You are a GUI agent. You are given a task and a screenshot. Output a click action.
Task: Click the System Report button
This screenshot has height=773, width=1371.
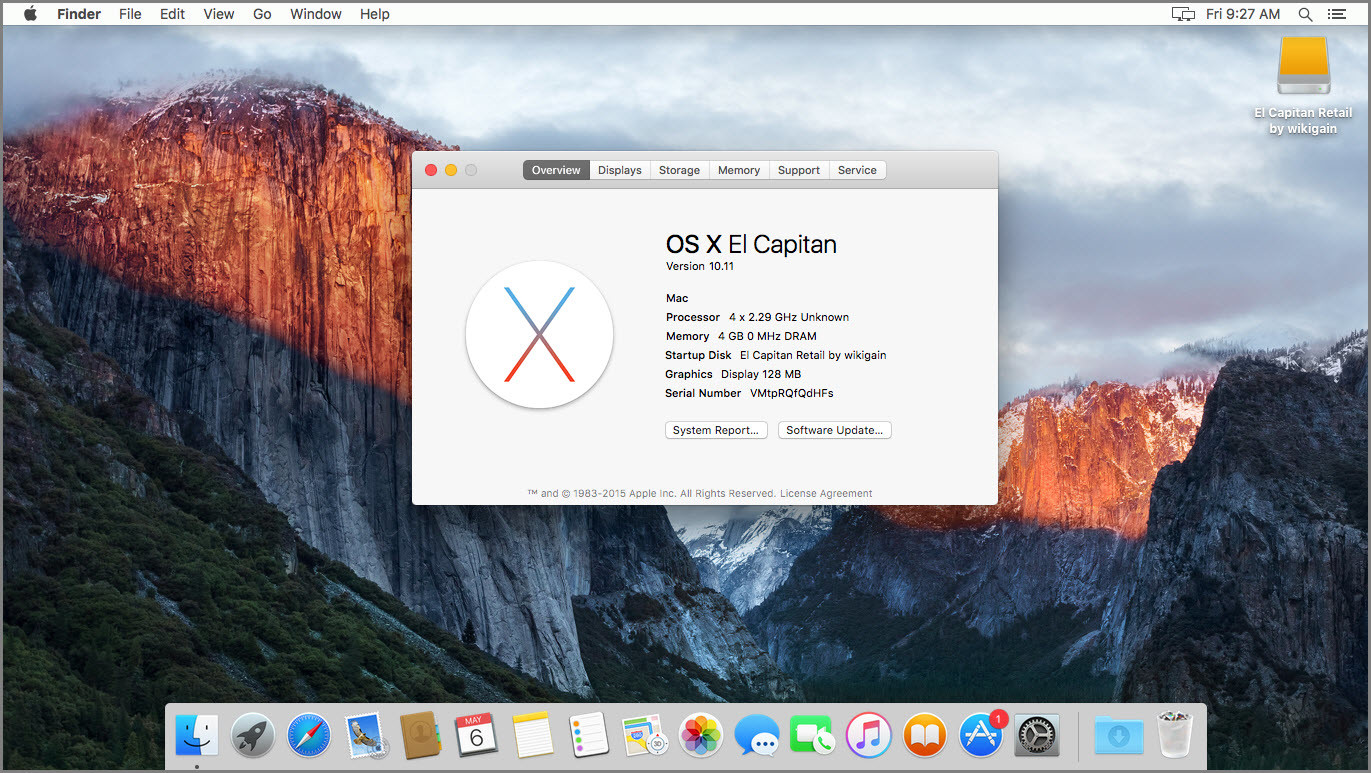716,430
